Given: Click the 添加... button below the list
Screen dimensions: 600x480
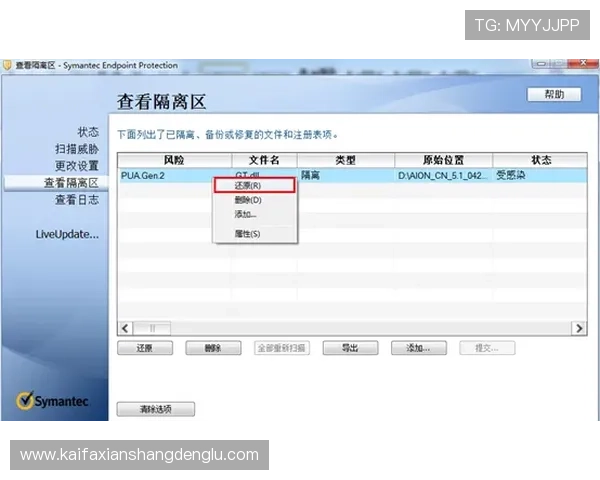Looking at the screenshot, I should [419, 348].
